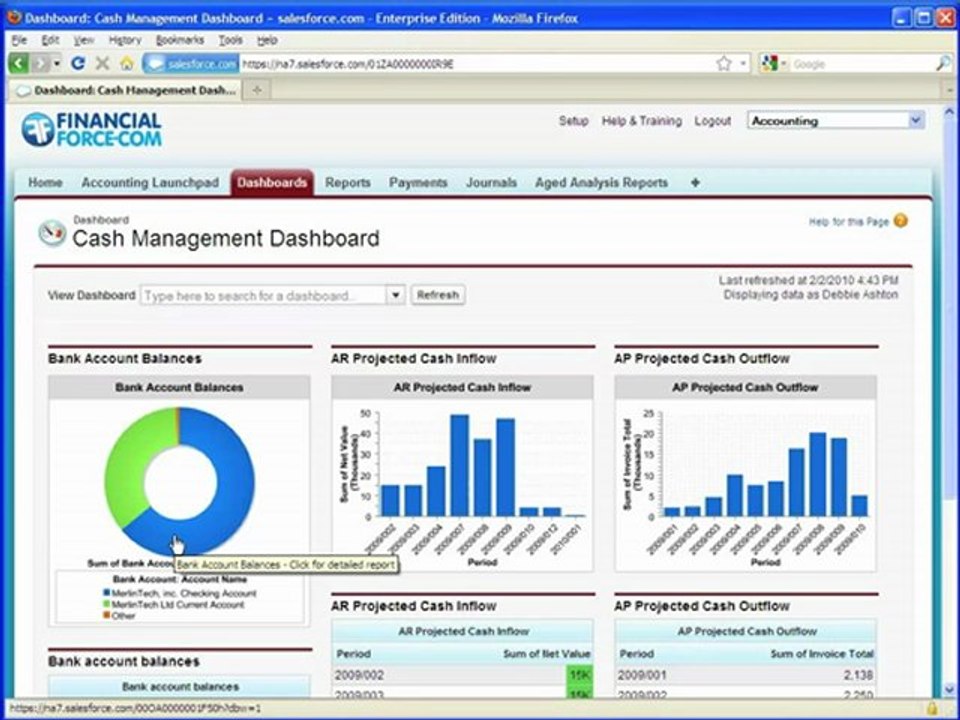Click the stop loading X icon
Viewport: 960px width, 720px height.
point(102,63)
